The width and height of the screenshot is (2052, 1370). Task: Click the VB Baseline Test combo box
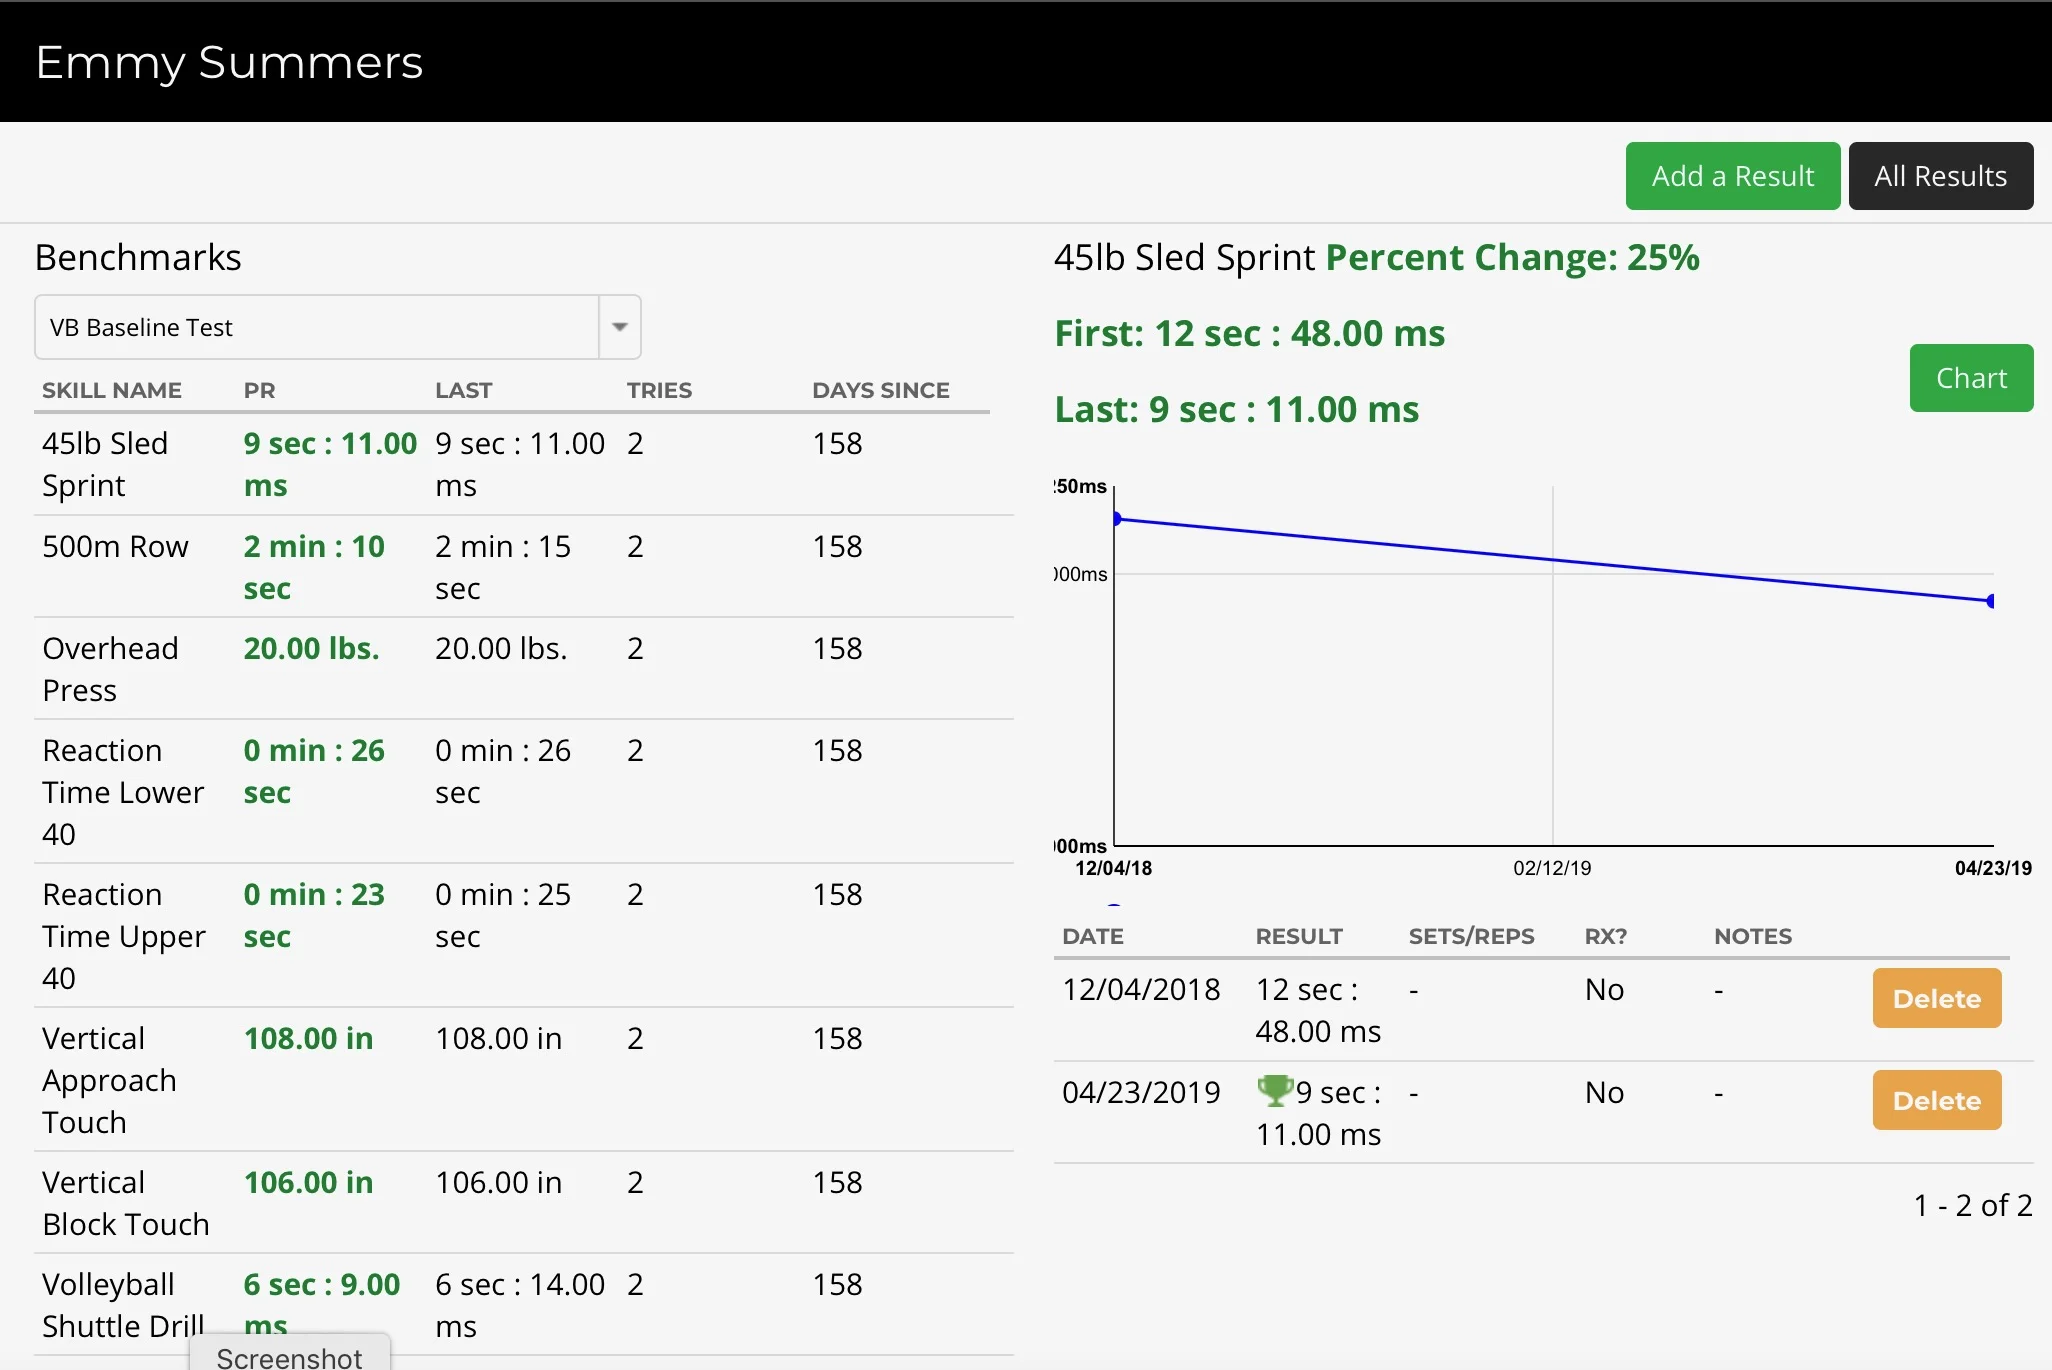pyautogui.click(x=316, y=327)
